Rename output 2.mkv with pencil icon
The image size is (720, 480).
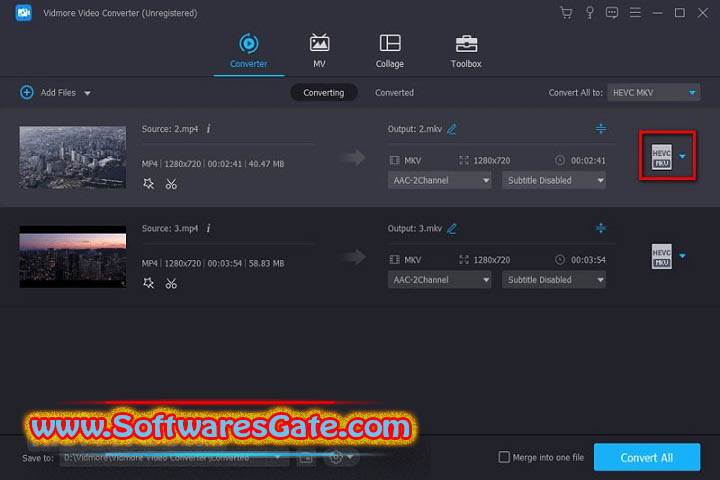click(x=452, y=129)
